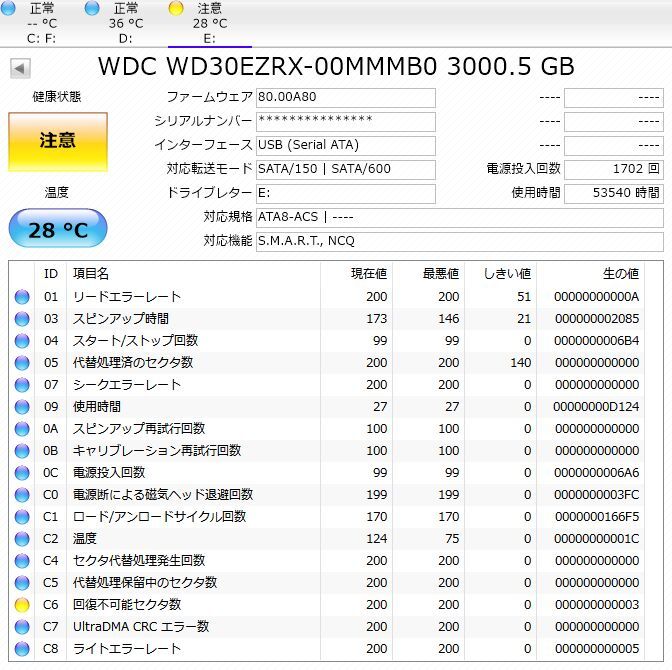Select the 回復不可能セクタ数 attribute name

pyautogui.click(x=127, y=605)
